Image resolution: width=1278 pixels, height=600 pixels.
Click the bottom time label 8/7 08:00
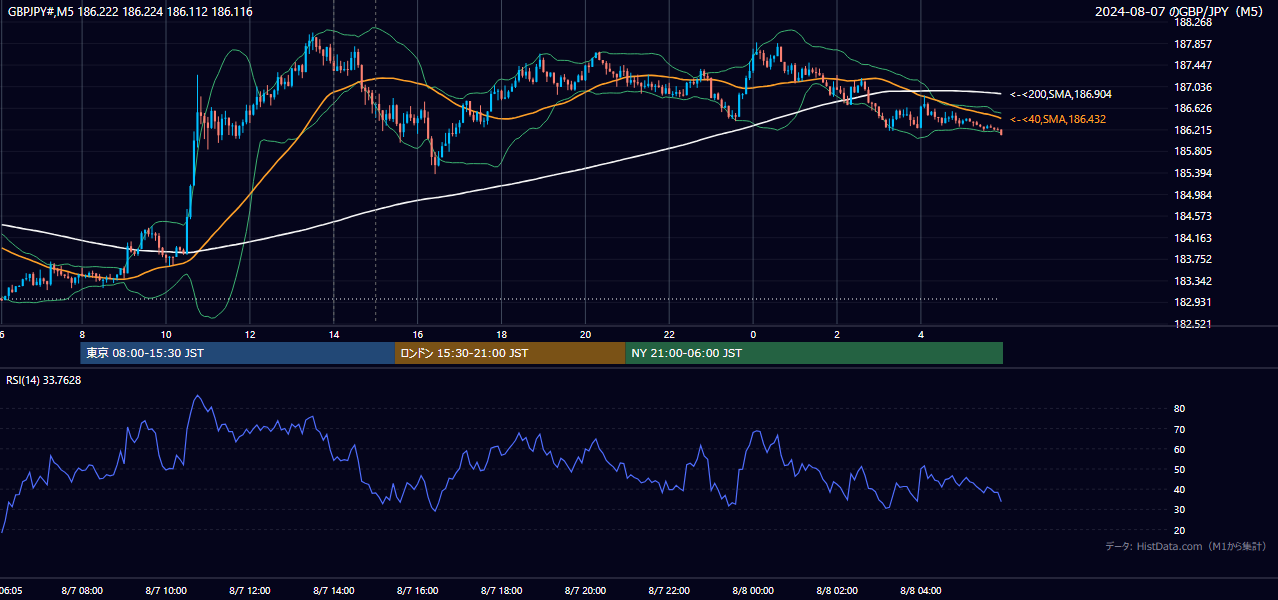81,591
